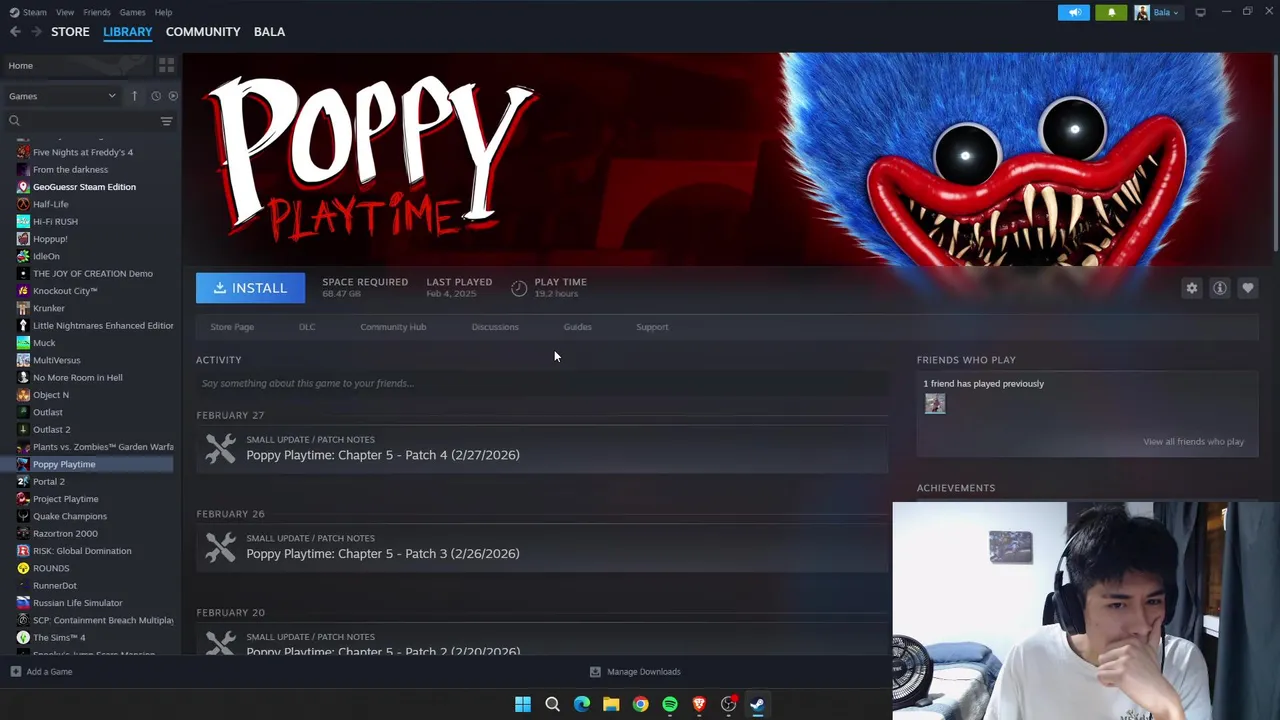
Task: Click the sort ascending arrow icon
Action: coord(134,96)
